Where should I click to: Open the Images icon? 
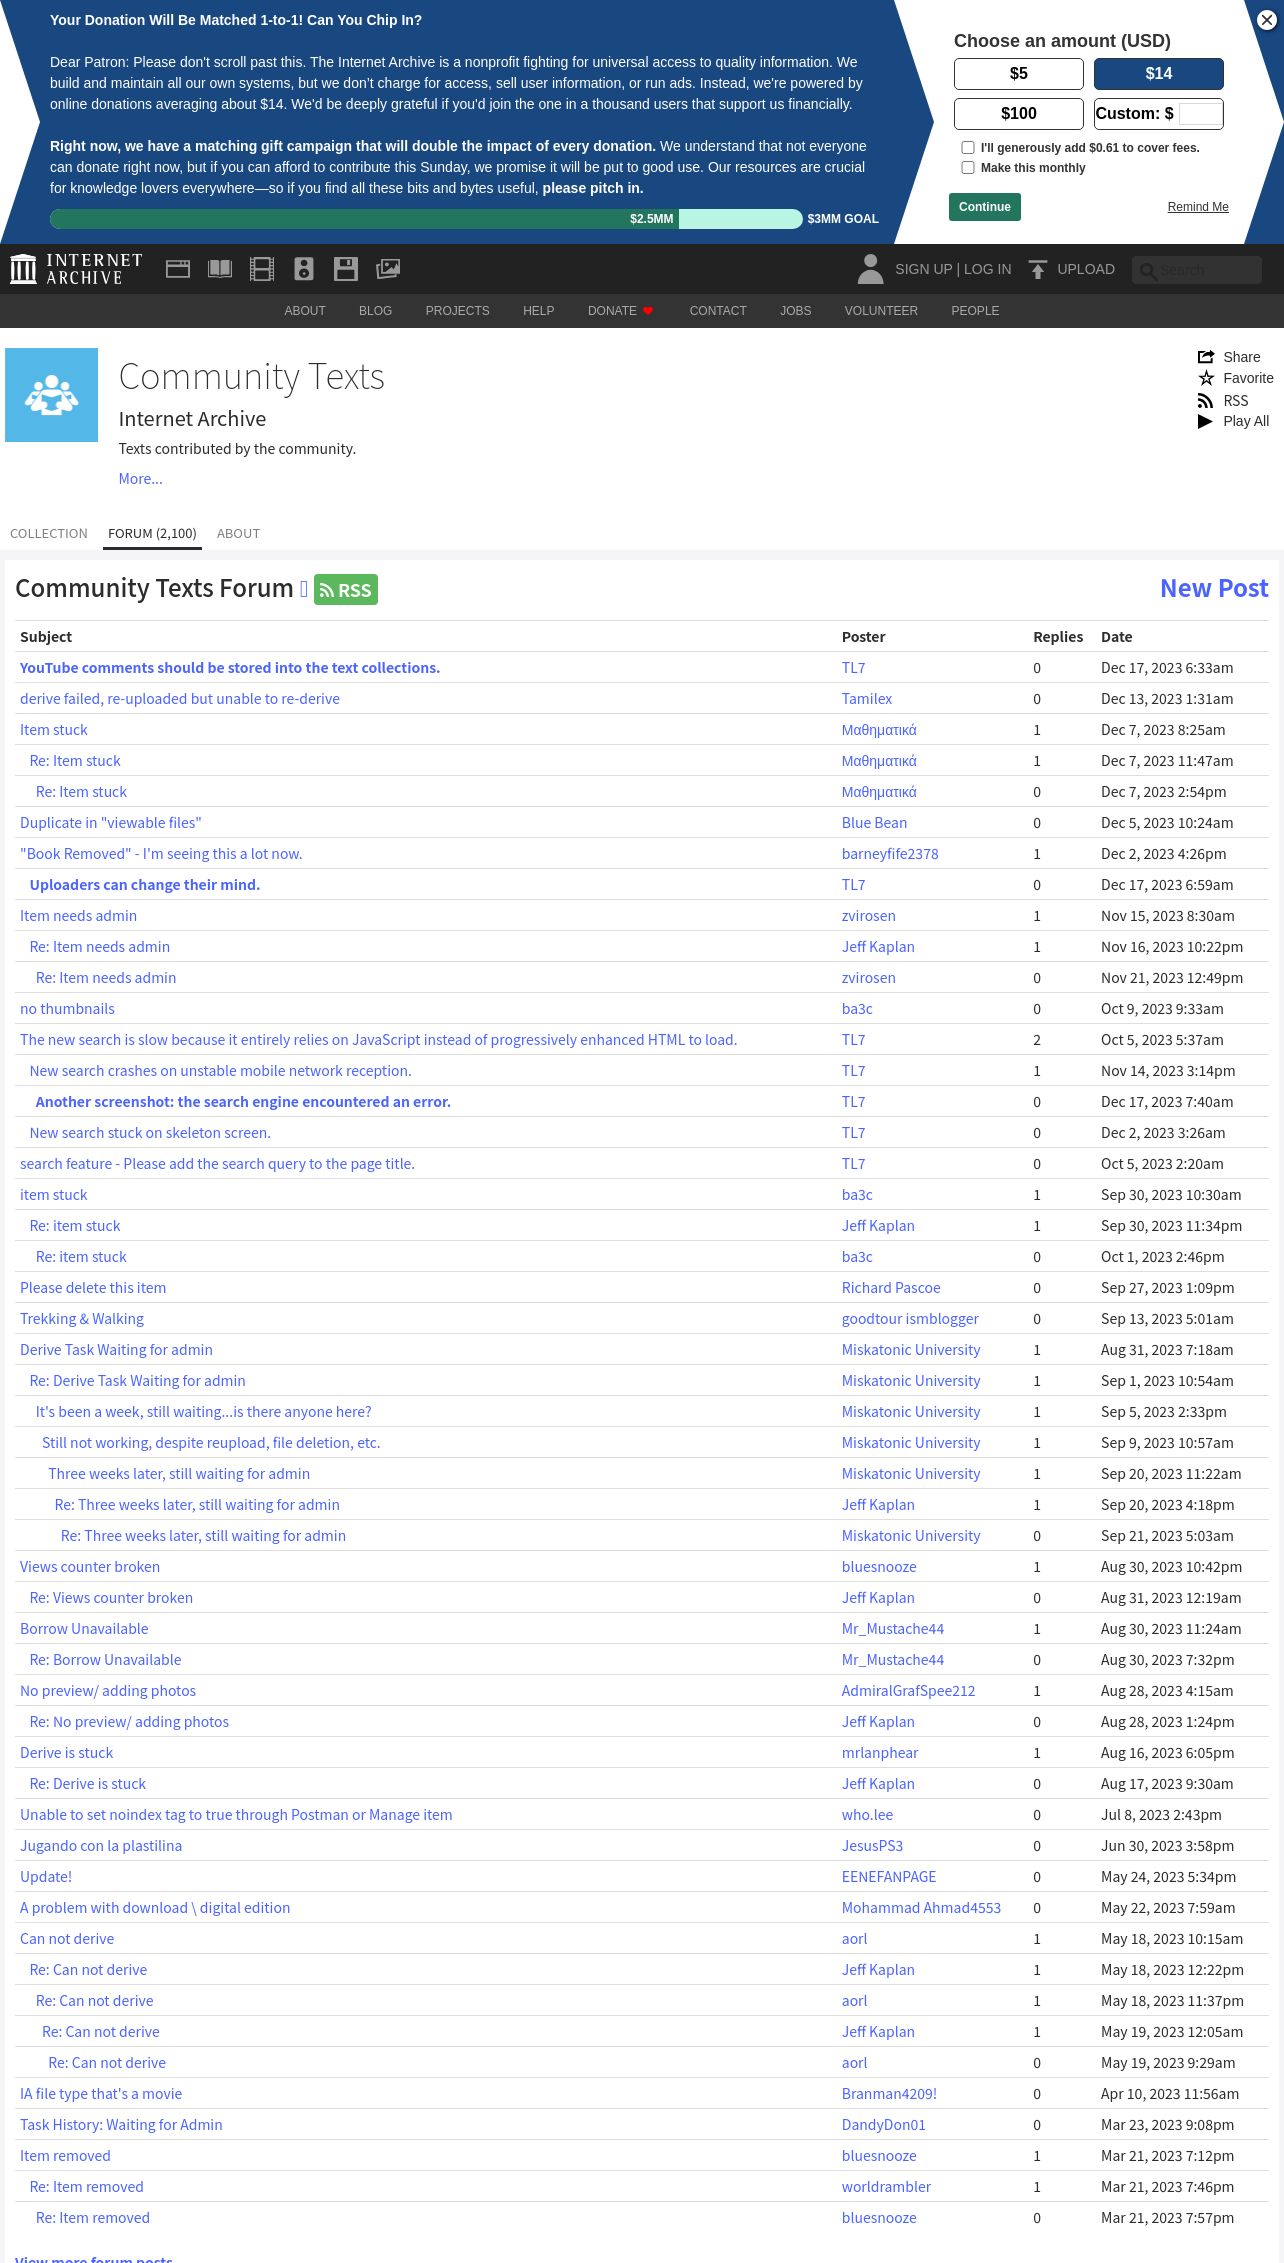[388, 269]
